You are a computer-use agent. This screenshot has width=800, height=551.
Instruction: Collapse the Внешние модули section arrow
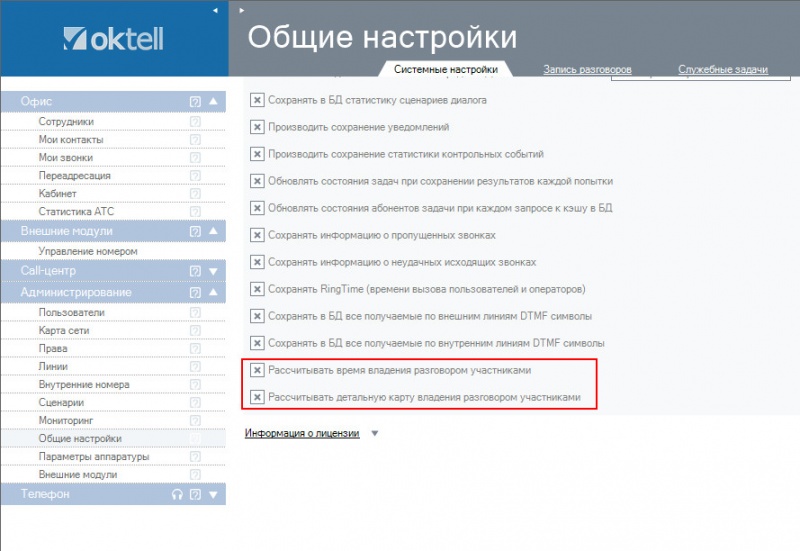pos(213,231)
